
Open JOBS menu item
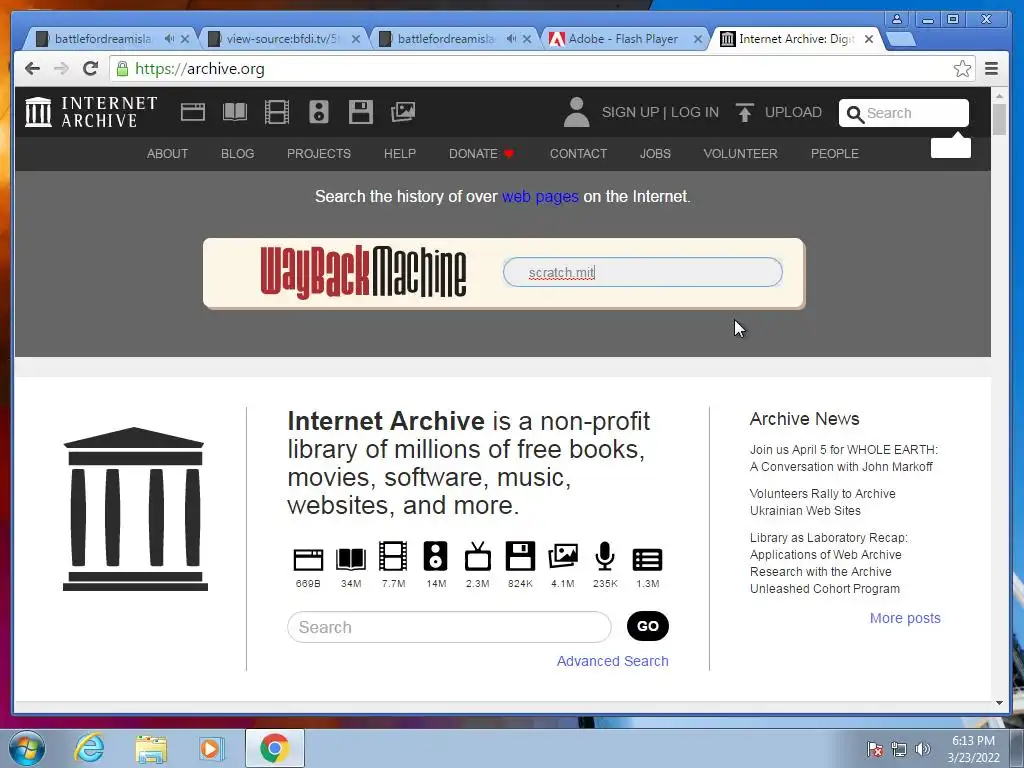coord(655,153)
